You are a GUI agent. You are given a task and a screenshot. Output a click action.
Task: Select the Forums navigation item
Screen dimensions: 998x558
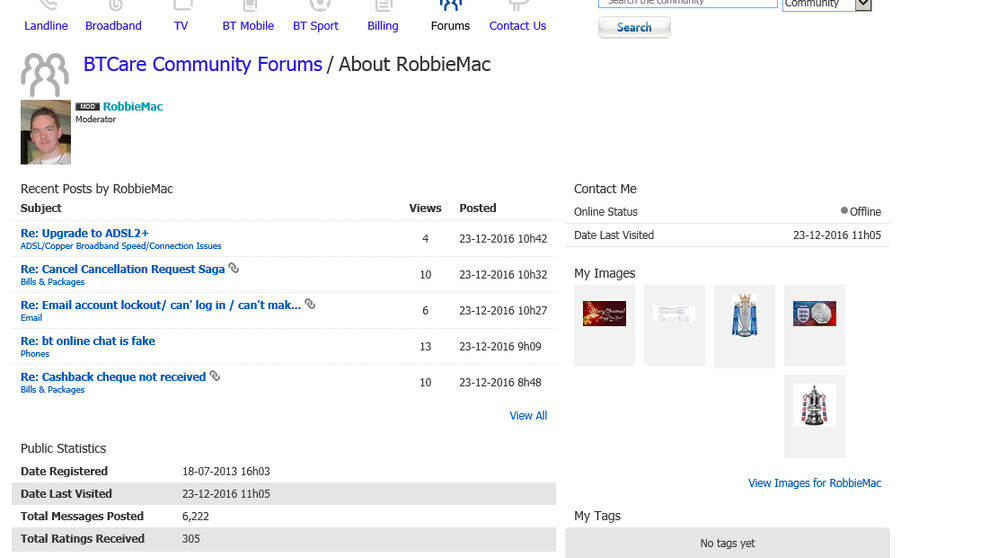(450, 25)
